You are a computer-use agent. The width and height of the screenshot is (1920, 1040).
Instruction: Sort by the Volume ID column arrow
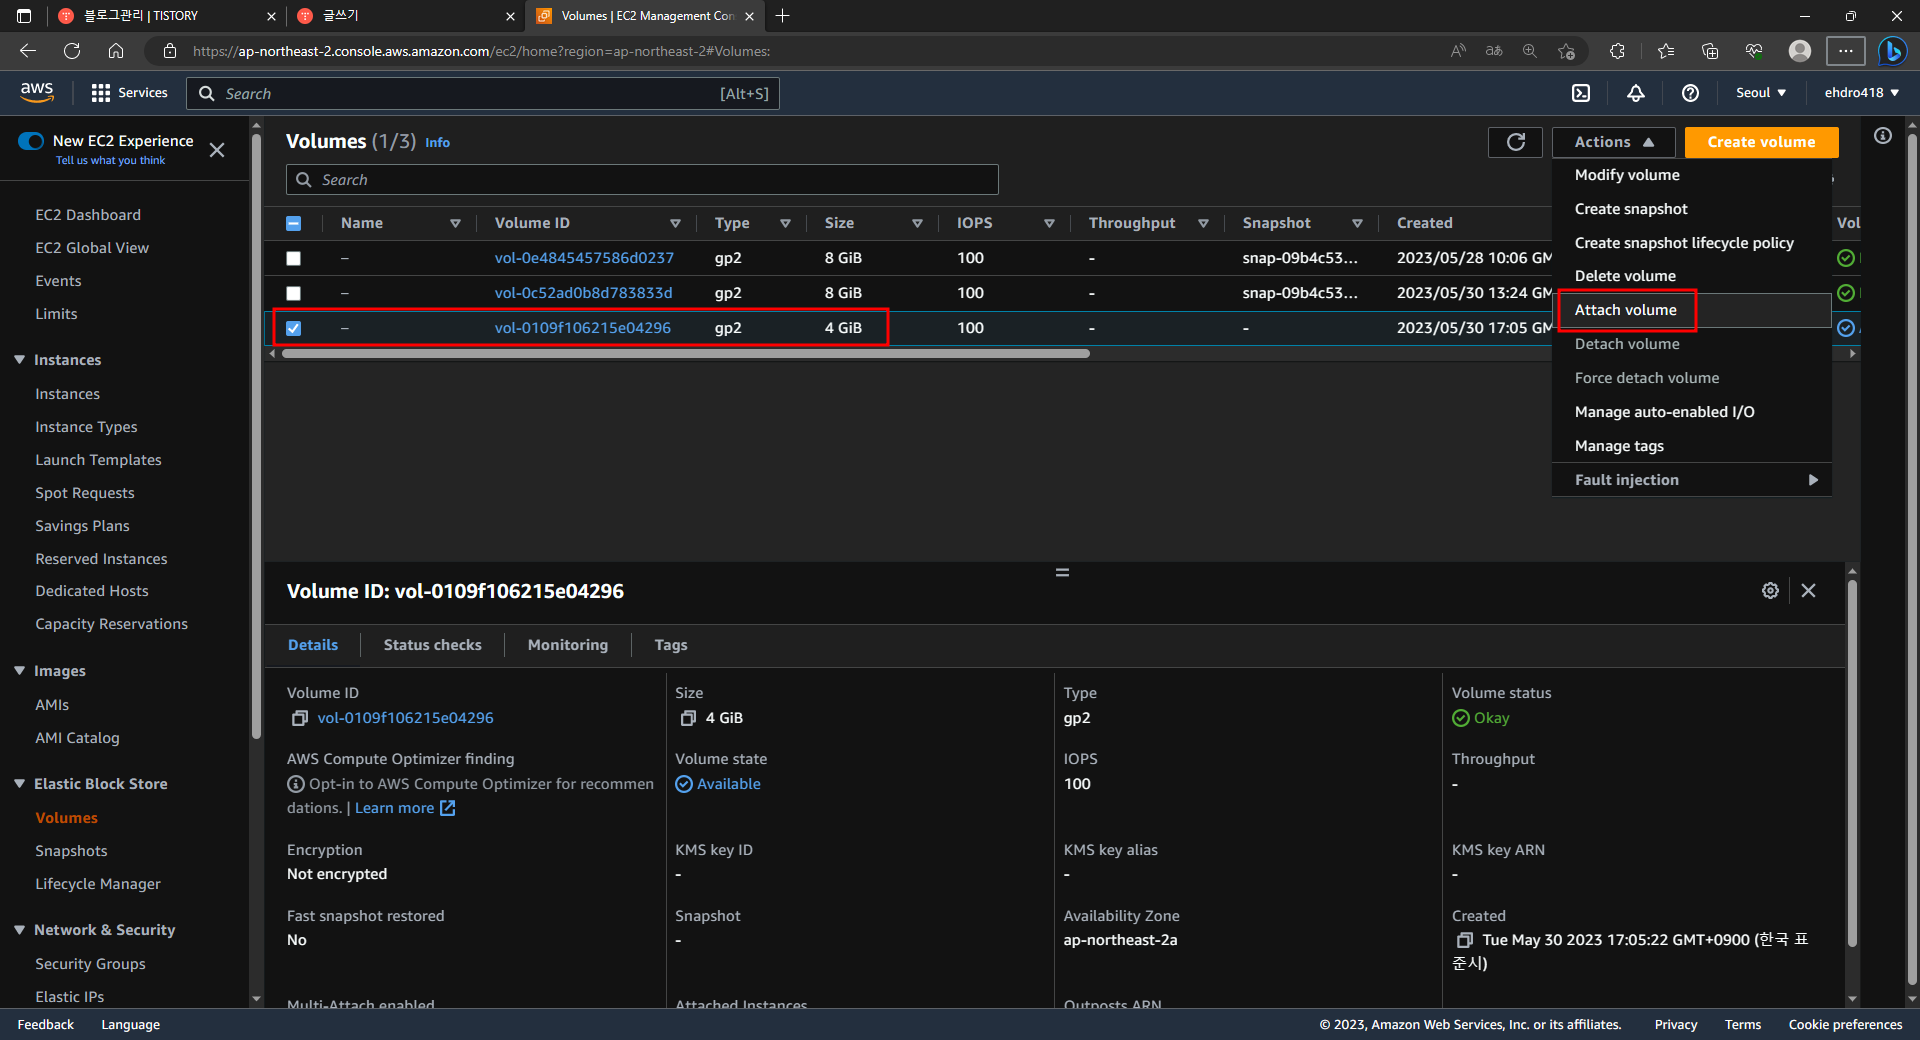pyautogui.click(x=675, y=223)
